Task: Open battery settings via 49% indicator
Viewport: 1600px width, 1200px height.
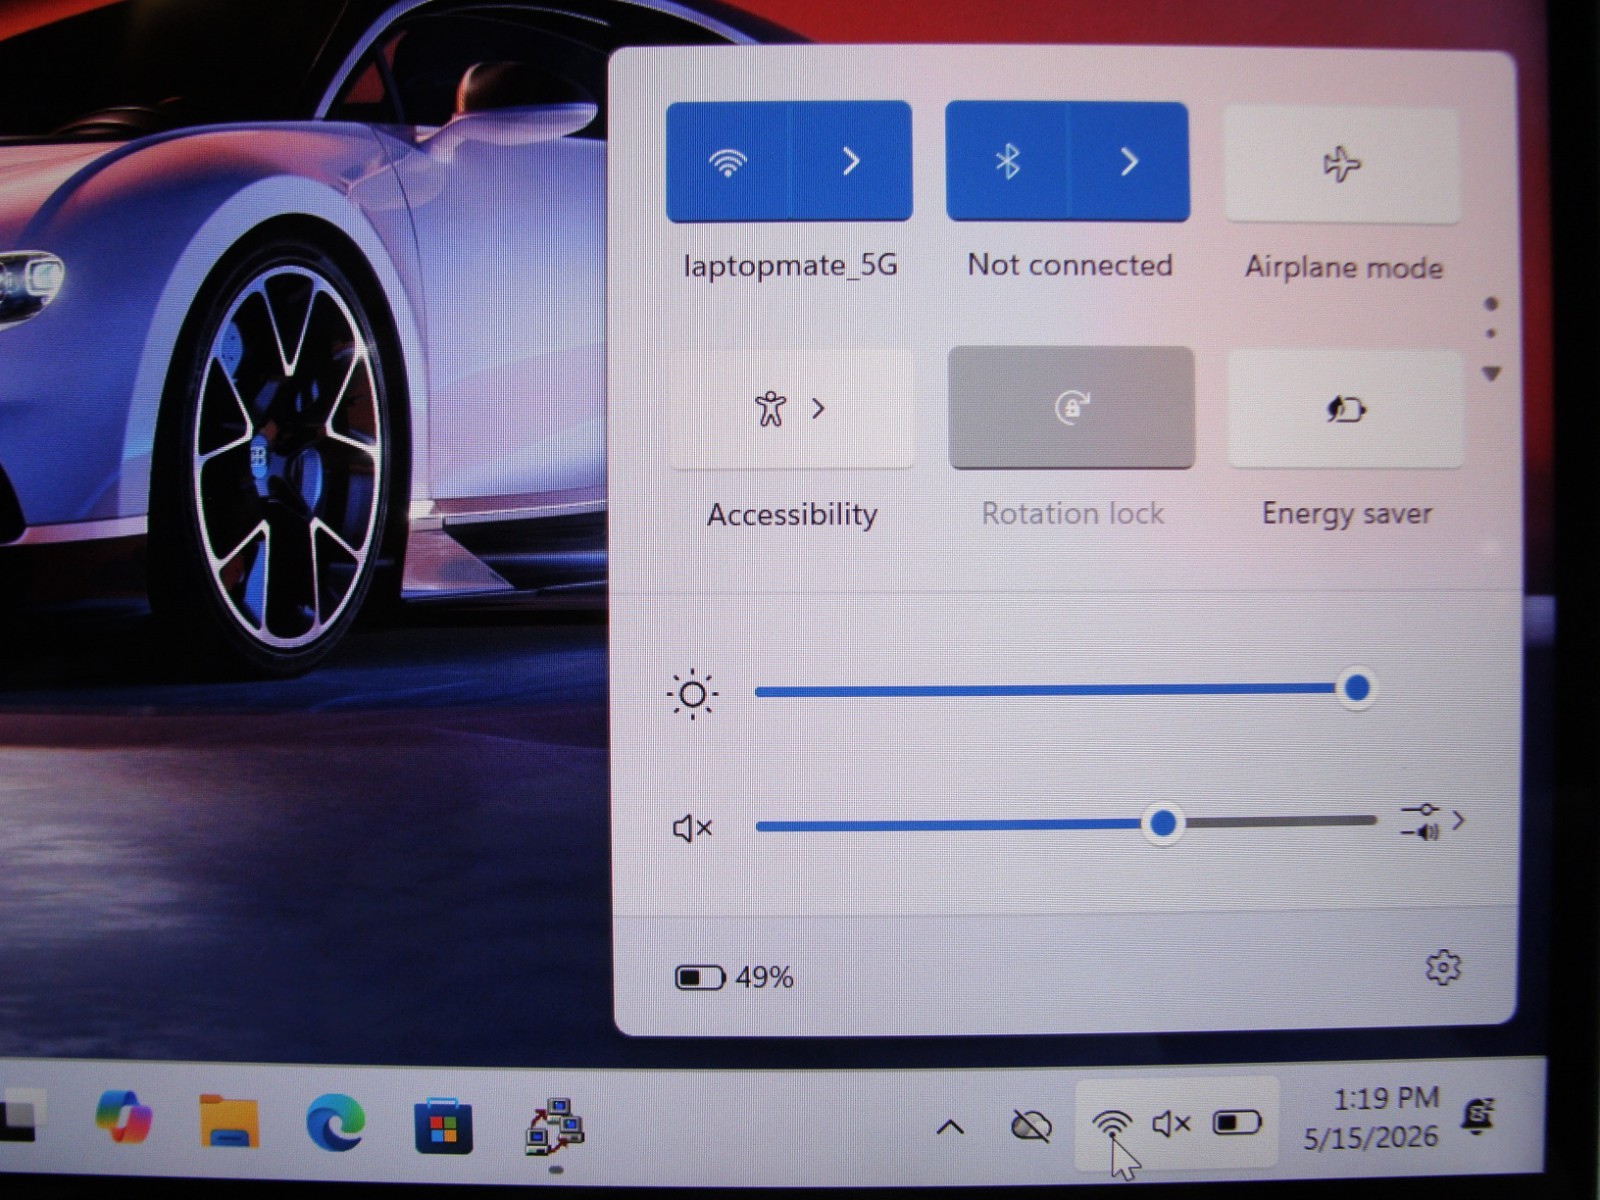Action: (x=735, y=977)
